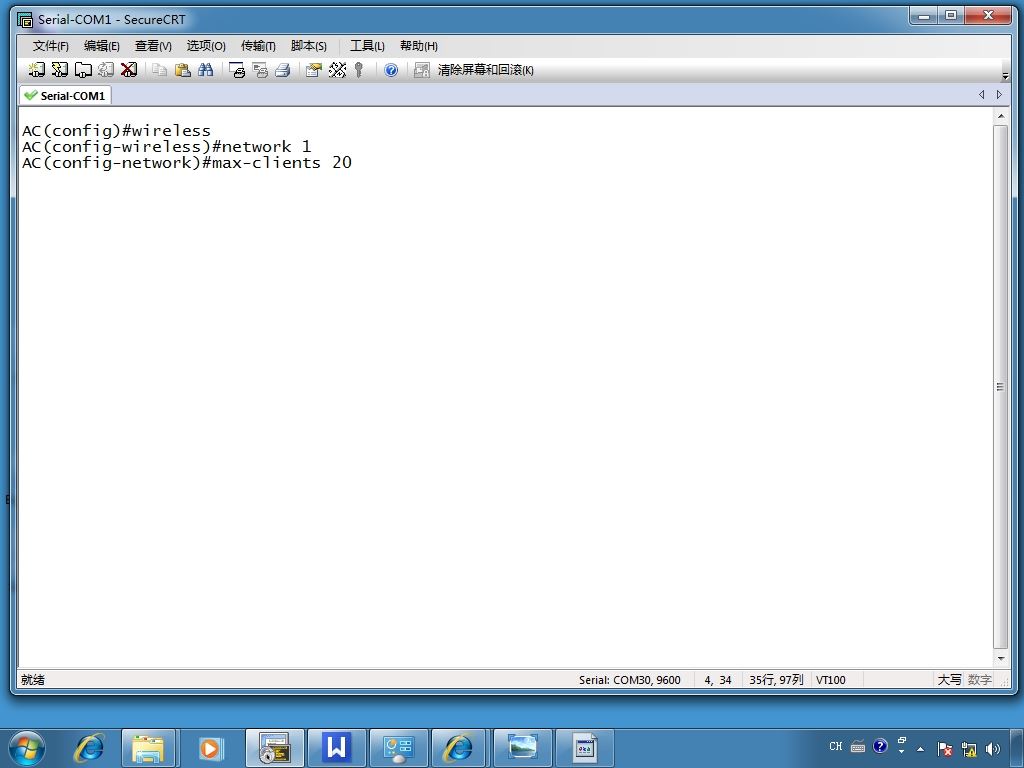Click the Action Center flag icon
The width and height of the screenshot is (1024, 768).
pyautogui.click(x=944, y=749)
